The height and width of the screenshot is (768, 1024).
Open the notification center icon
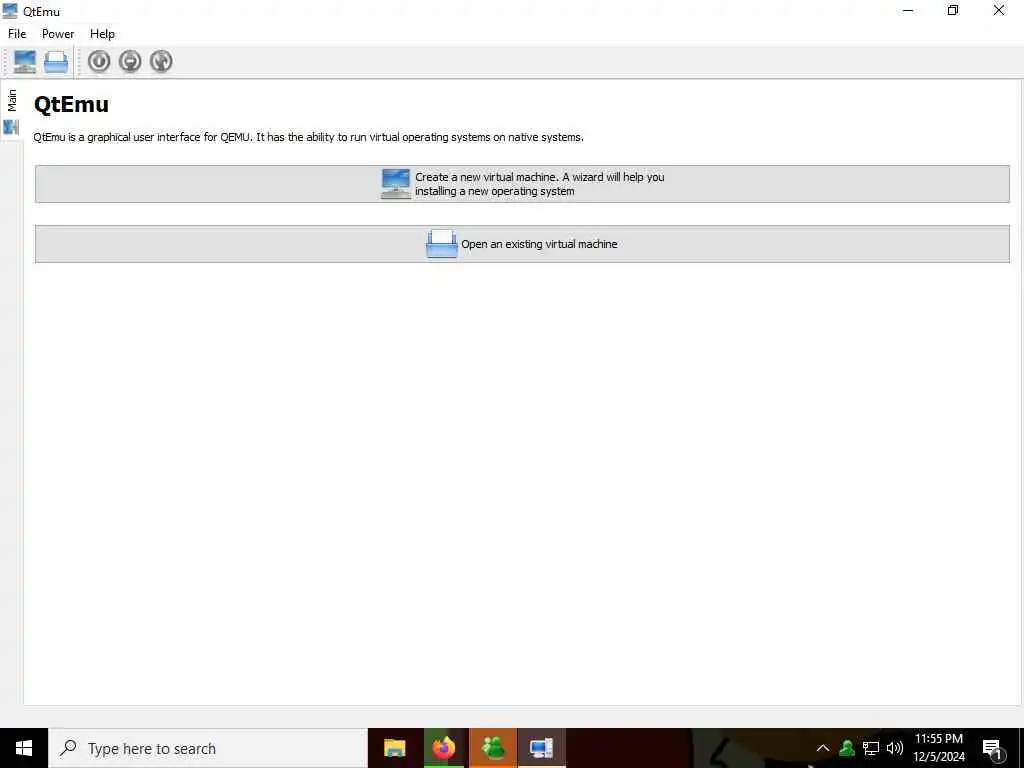pyautogui.click(x=992, y=749)
